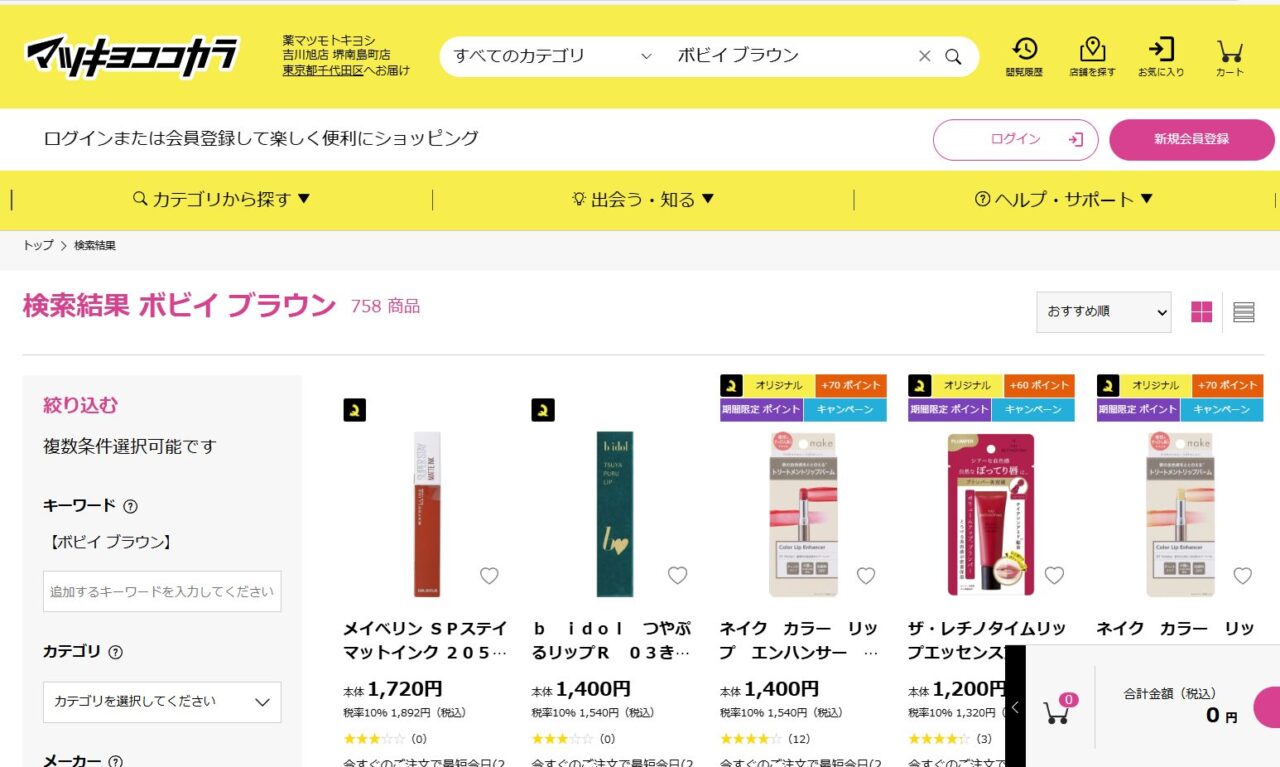Expand ヘルプ・サポート menu
This screenshot has width=1280, height=767.
click(x=1064, y=200)
